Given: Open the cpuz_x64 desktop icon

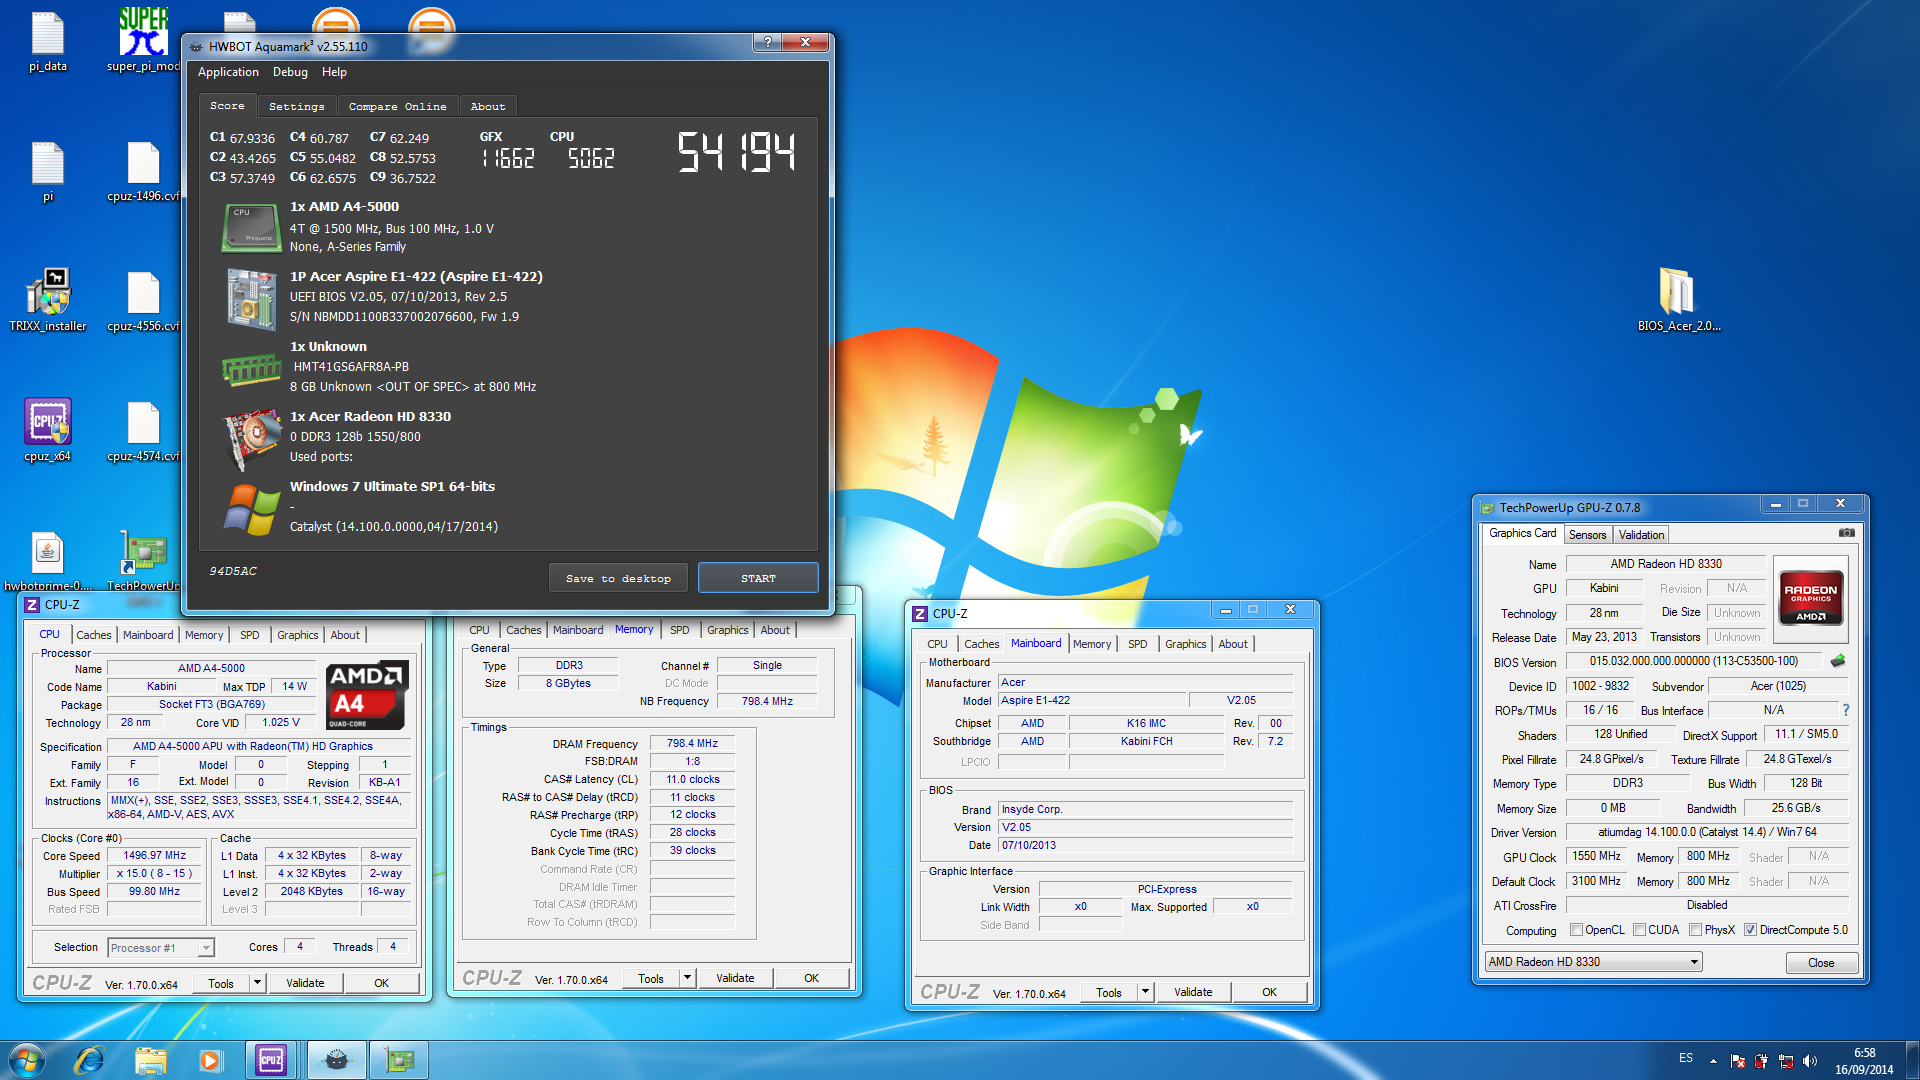Looking at the screenshot, I should tap(47, 430).
